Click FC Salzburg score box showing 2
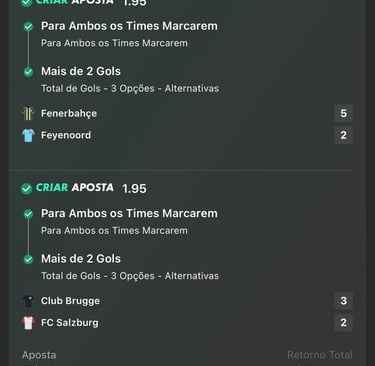This screenshot has width=375, height=366. coord(344,323)
